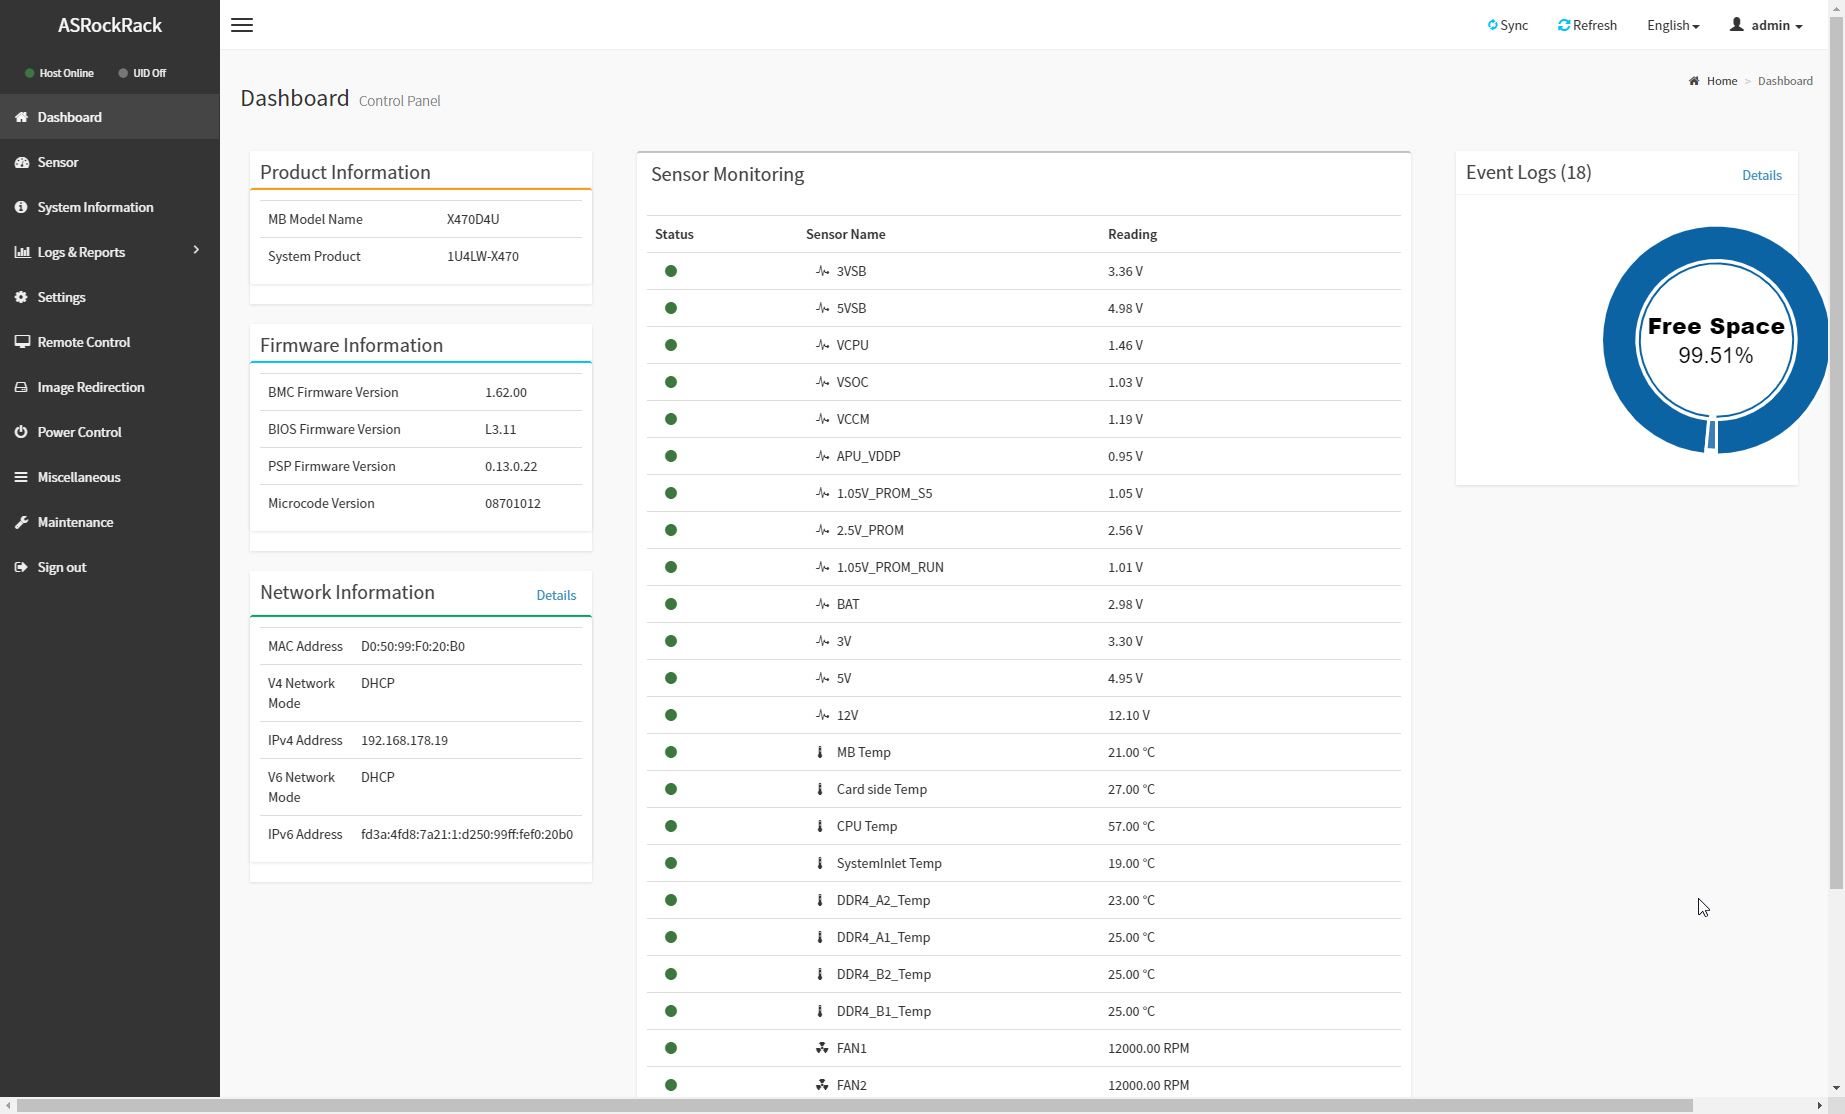This screenshot has width=1845, height=1114.
Task: Expand the Logs & Reports submenu arrow
Action: pos(196,250)
